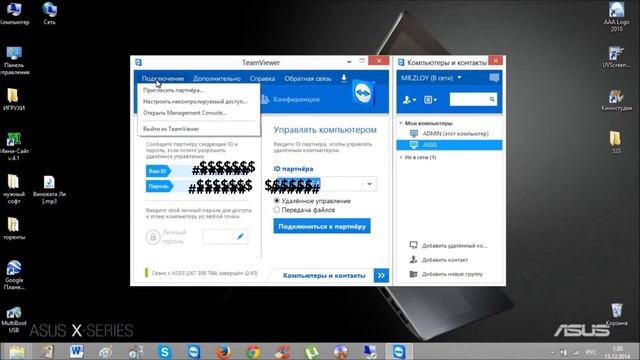The width and height of the screenshot is (640, 360).
Task: Select the нужный софт folder on desktop
Action: (x=14, y=189)
